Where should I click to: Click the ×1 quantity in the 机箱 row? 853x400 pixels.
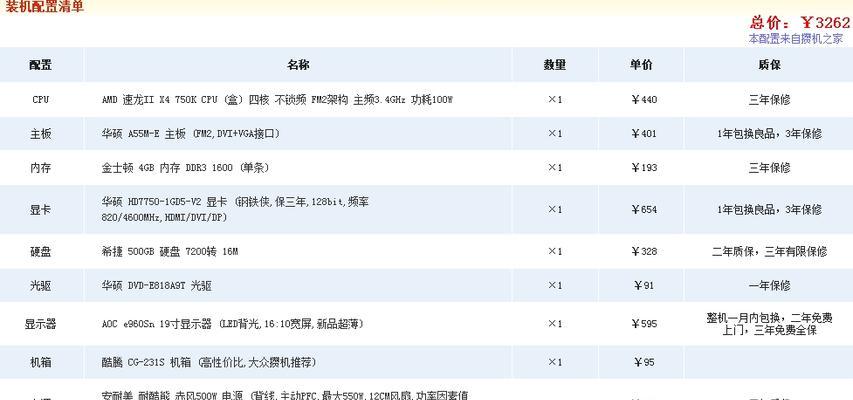pyautogui.click(x=555, y=362)
